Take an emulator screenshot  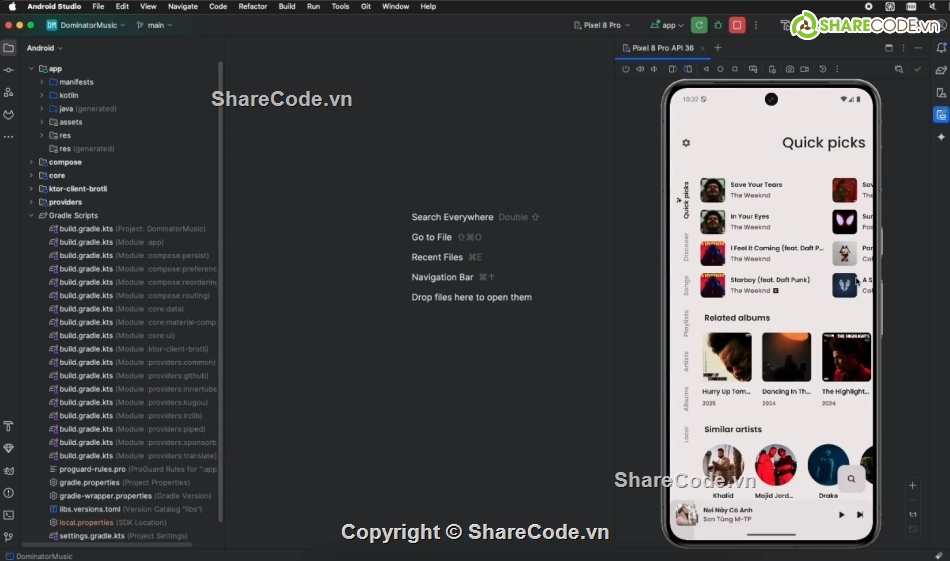coord(790,69)
